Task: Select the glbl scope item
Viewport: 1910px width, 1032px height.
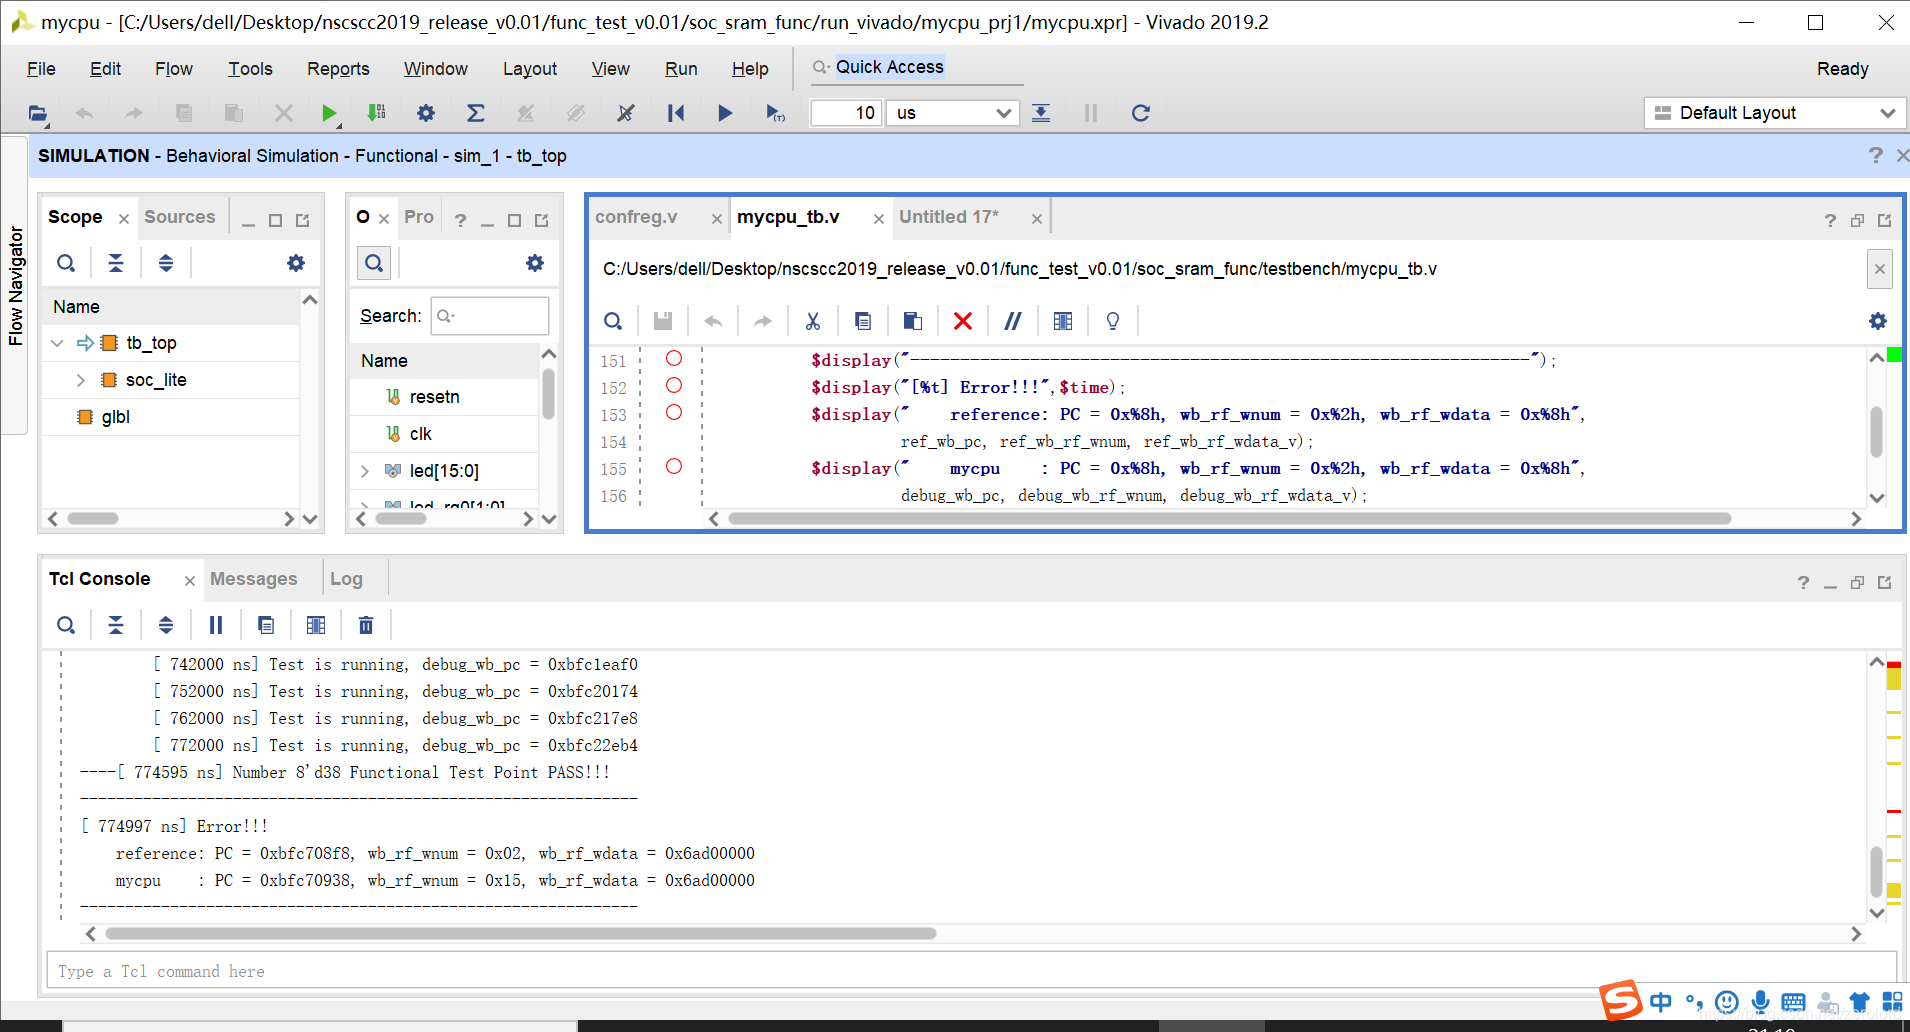Action: tap(116, 417)
